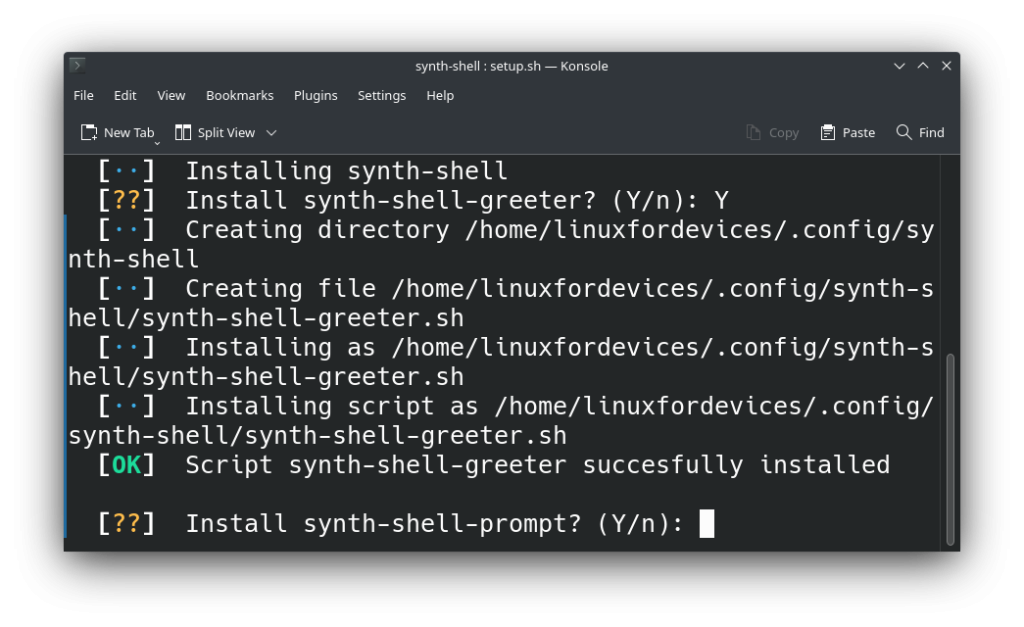Open the Settings menu
Viewport: 1024px width, 627px height.
click(381, 96)
